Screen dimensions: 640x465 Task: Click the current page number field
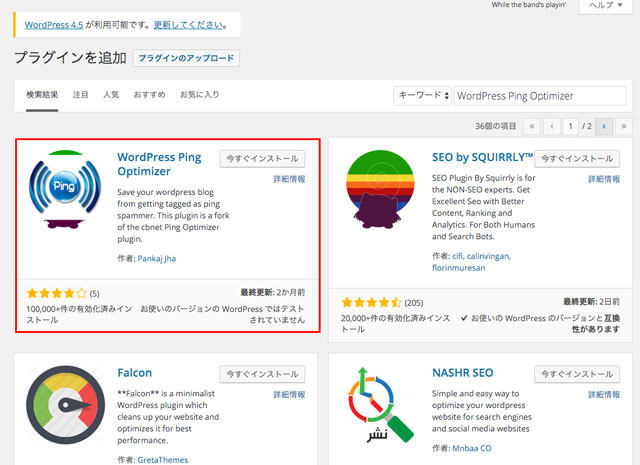[571, 127]
